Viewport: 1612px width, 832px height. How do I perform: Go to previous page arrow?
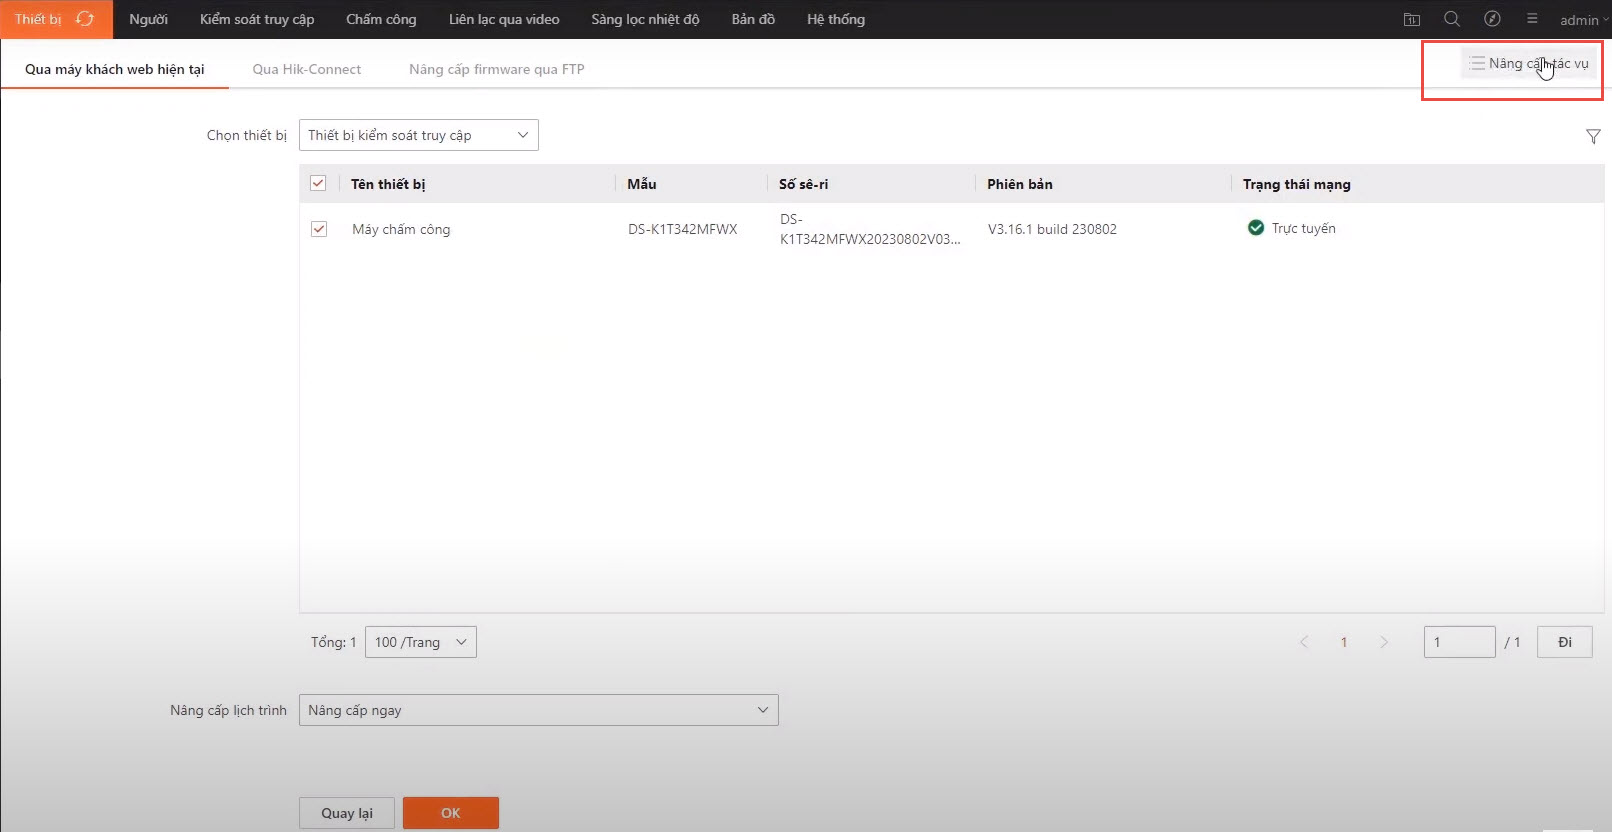pyautogui.click(x=1304, y=642)
